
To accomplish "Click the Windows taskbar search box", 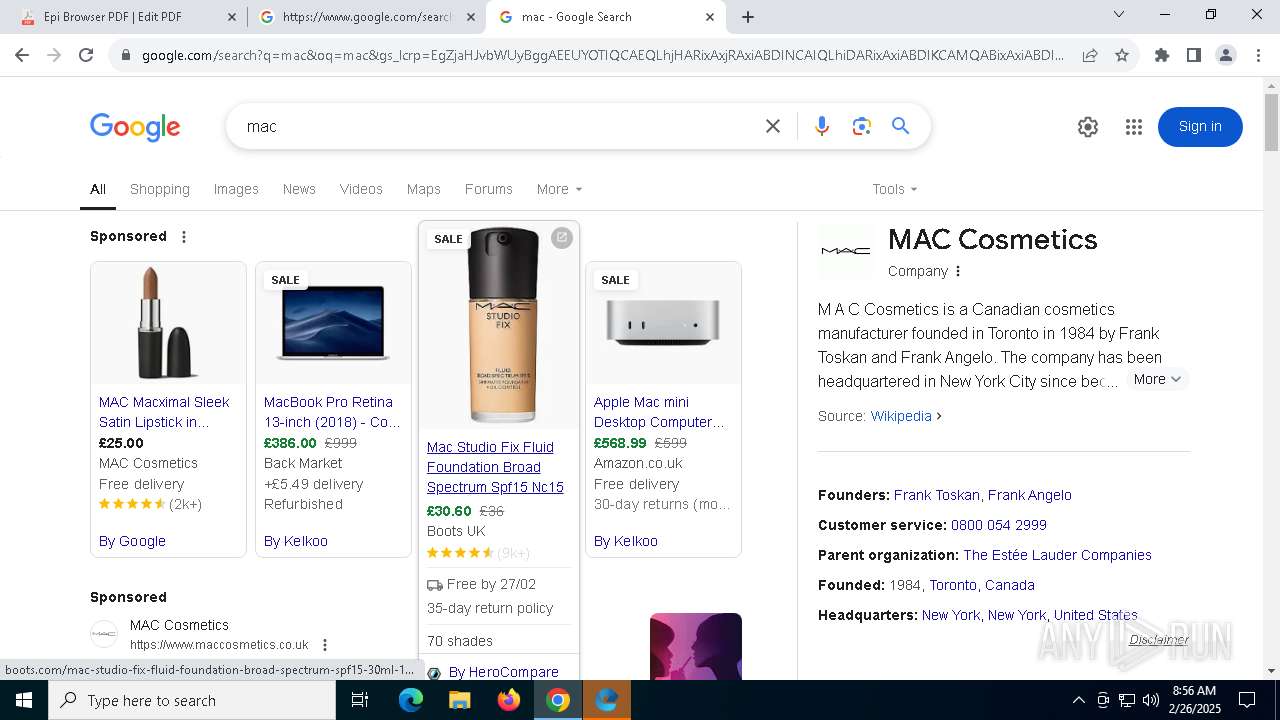I will pos(192,700).
